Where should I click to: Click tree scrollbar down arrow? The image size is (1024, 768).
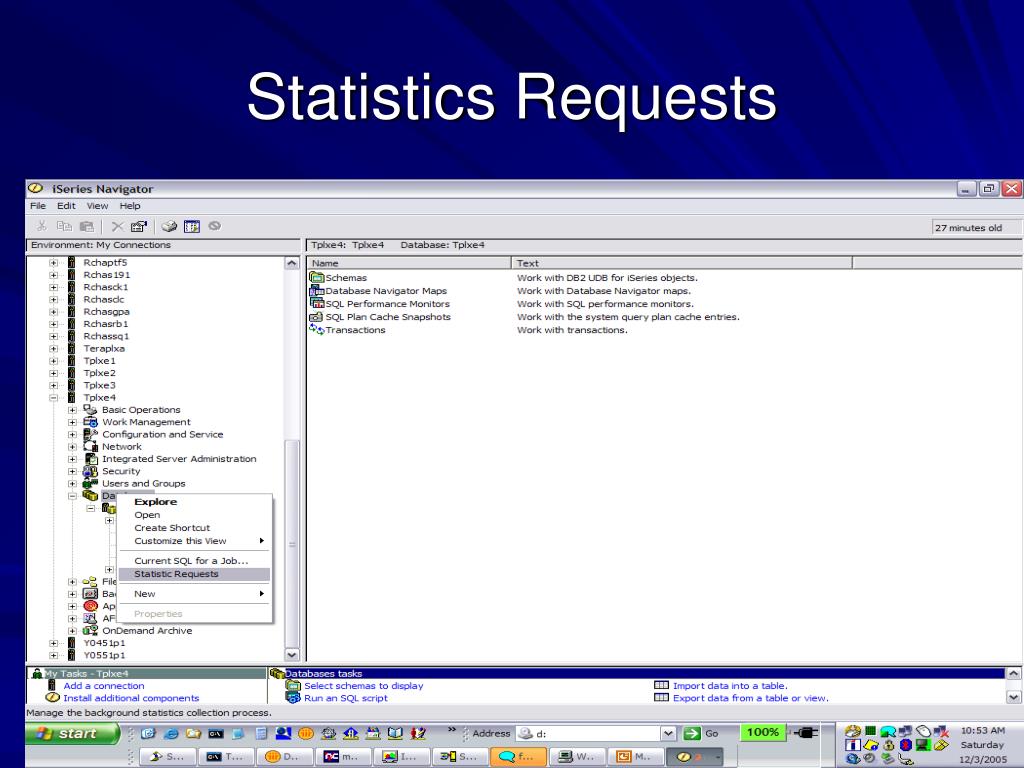tap(292, 654)
